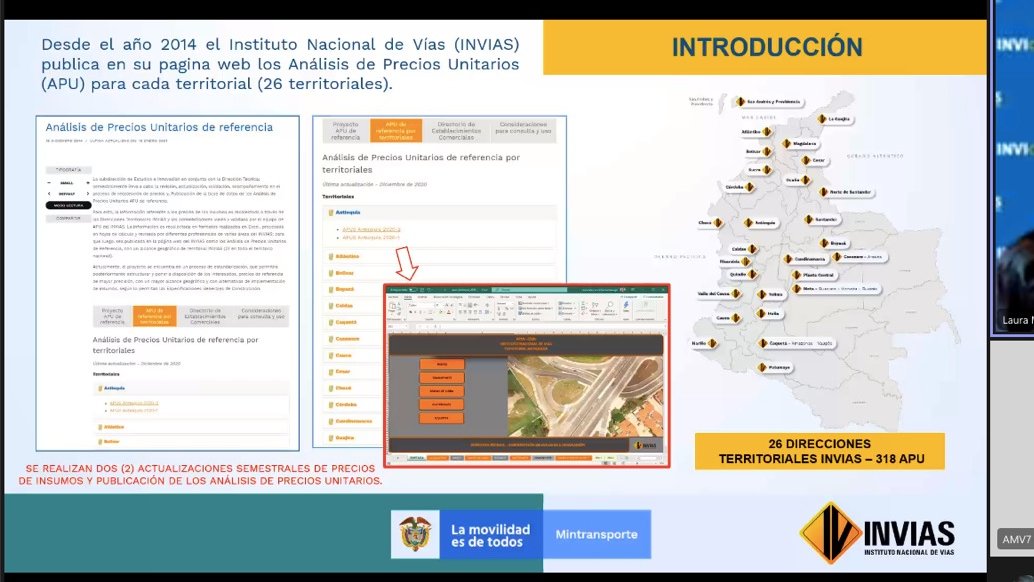Click the Planta Central map marker
This screenshot has width=1034, height=582.
click(797, 275)
